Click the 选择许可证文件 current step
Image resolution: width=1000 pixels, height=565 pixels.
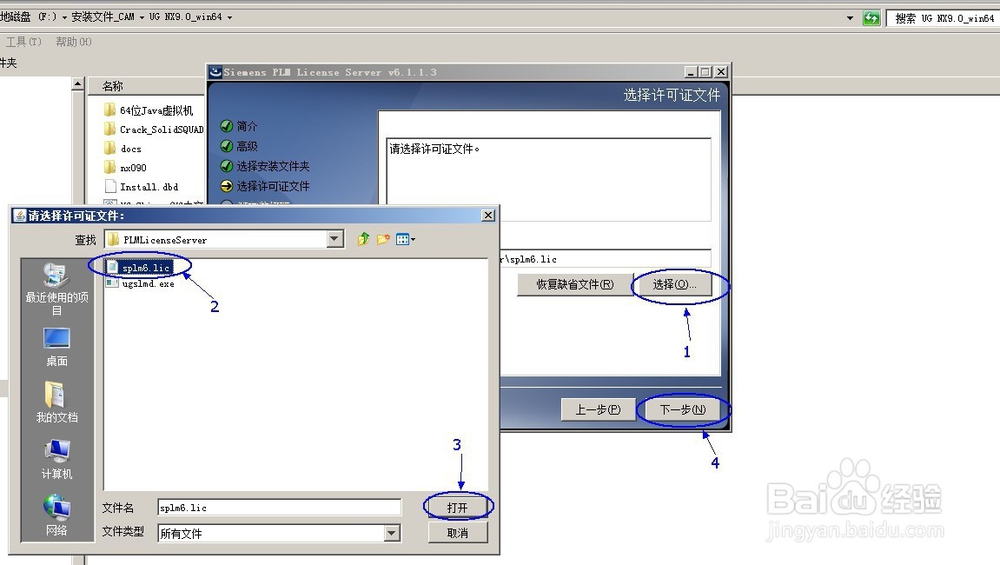265,186
